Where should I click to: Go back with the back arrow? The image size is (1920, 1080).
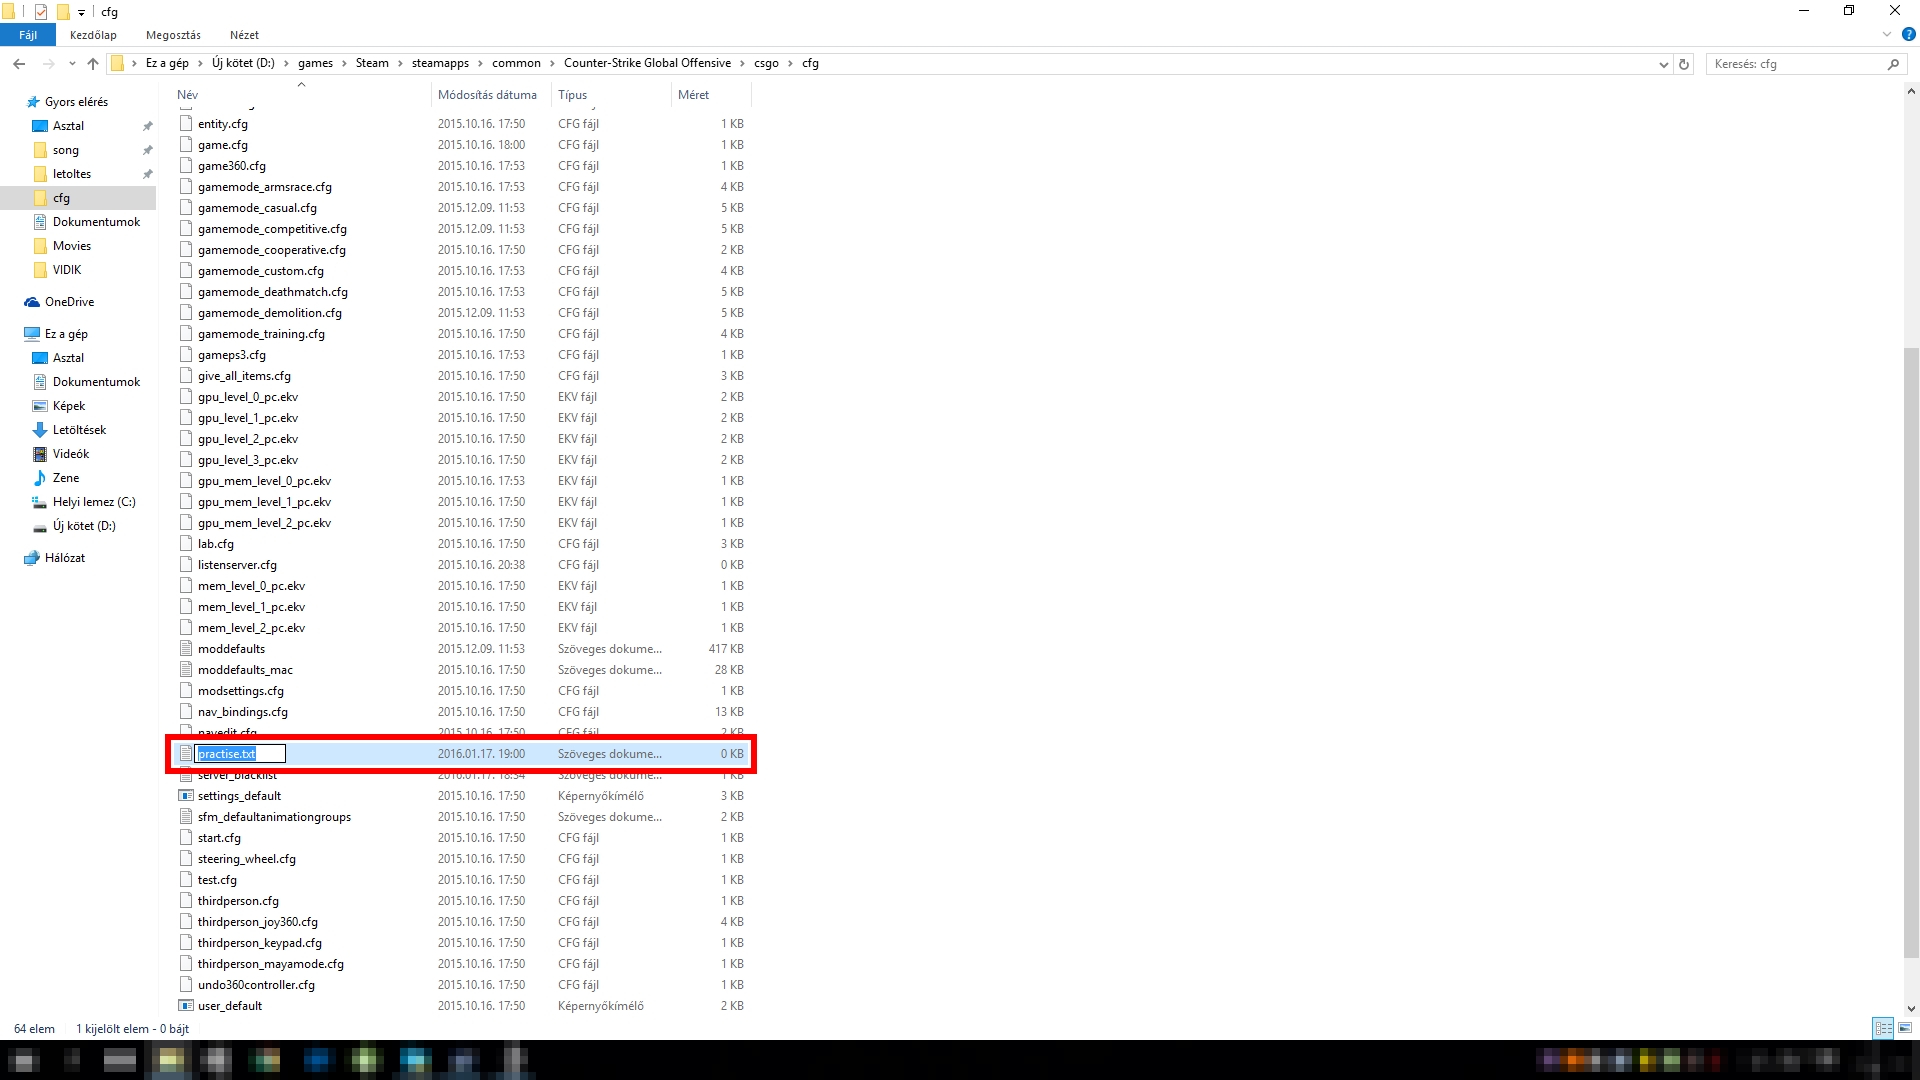[x=19, y=63]
